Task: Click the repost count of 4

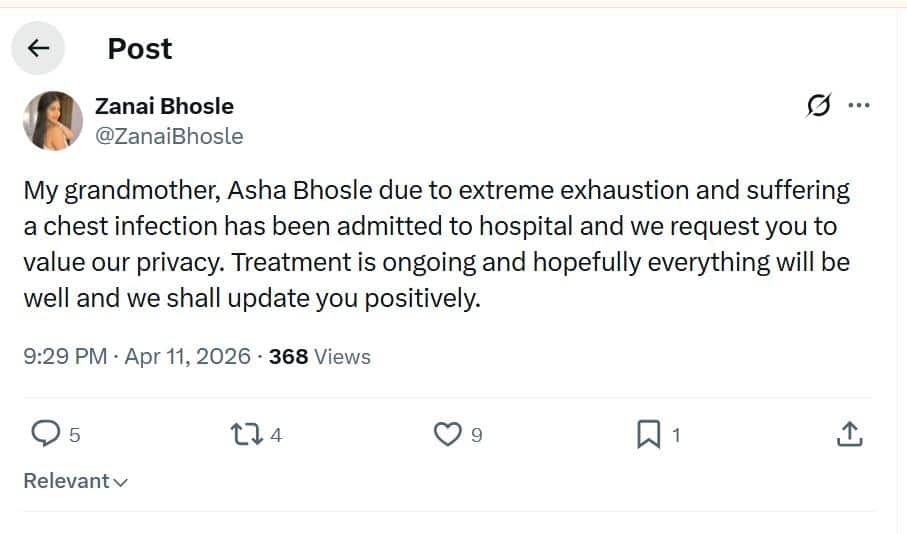Action: [x=276, y=435]
